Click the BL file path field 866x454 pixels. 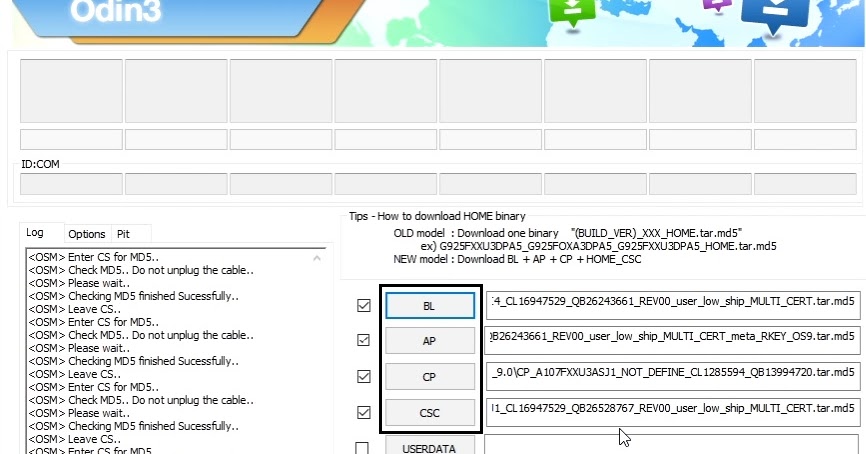pyautogui.click(x=673, y=305)
